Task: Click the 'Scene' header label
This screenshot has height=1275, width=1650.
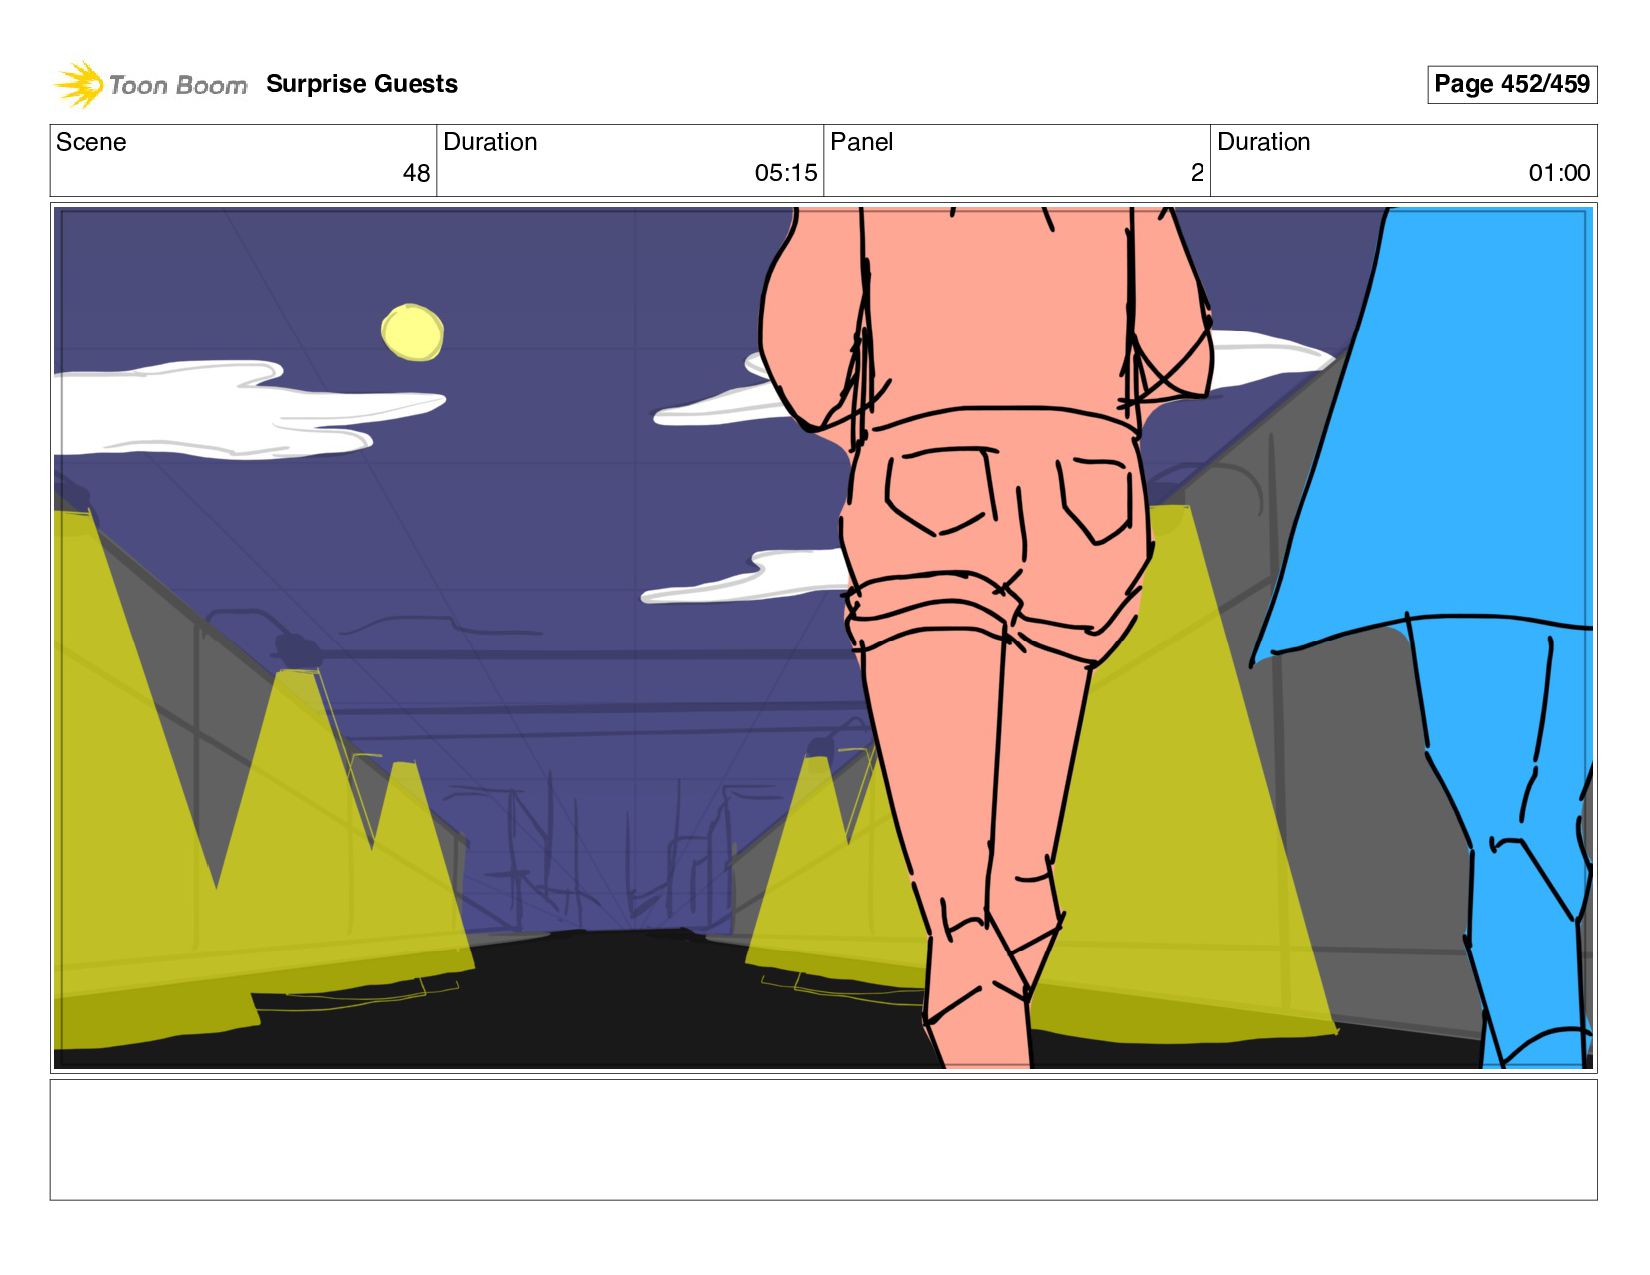Action: click(x=91, y=142)
